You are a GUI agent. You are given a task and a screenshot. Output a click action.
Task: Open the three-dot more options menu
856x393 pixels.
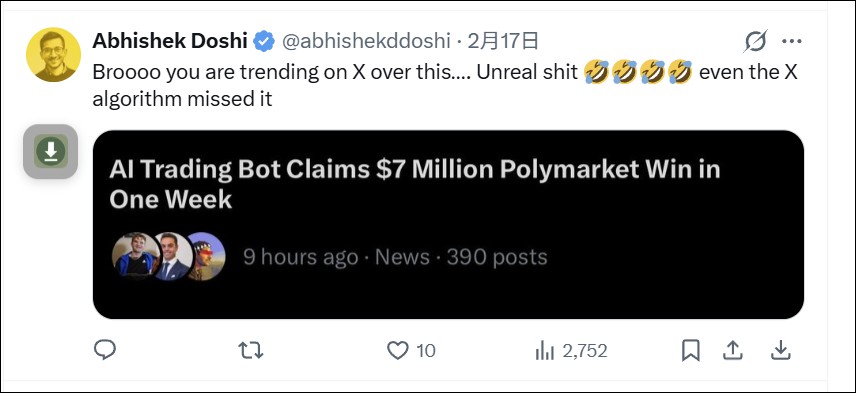[791, 41]
